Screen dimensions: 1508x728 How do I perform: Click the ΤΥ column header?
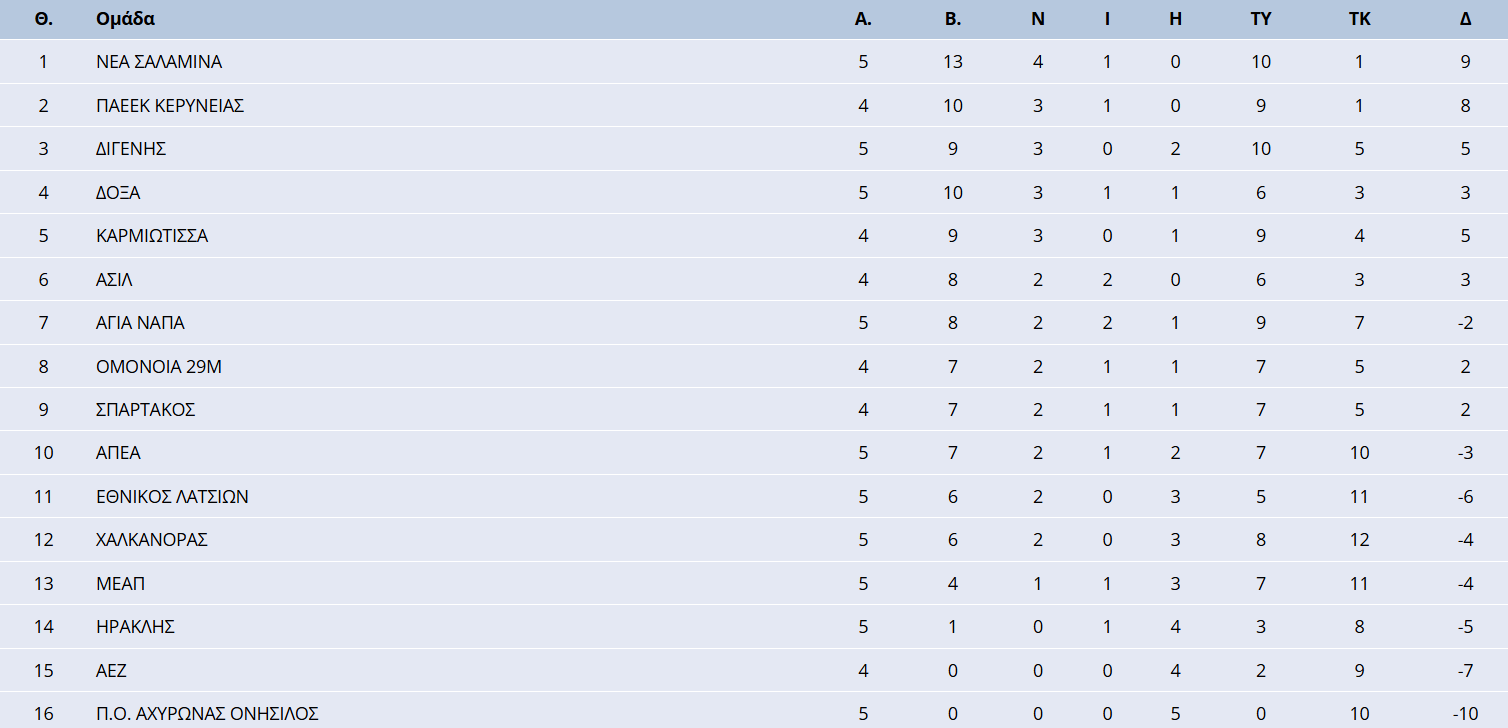pyautogui.click(x=1260, y=19)
